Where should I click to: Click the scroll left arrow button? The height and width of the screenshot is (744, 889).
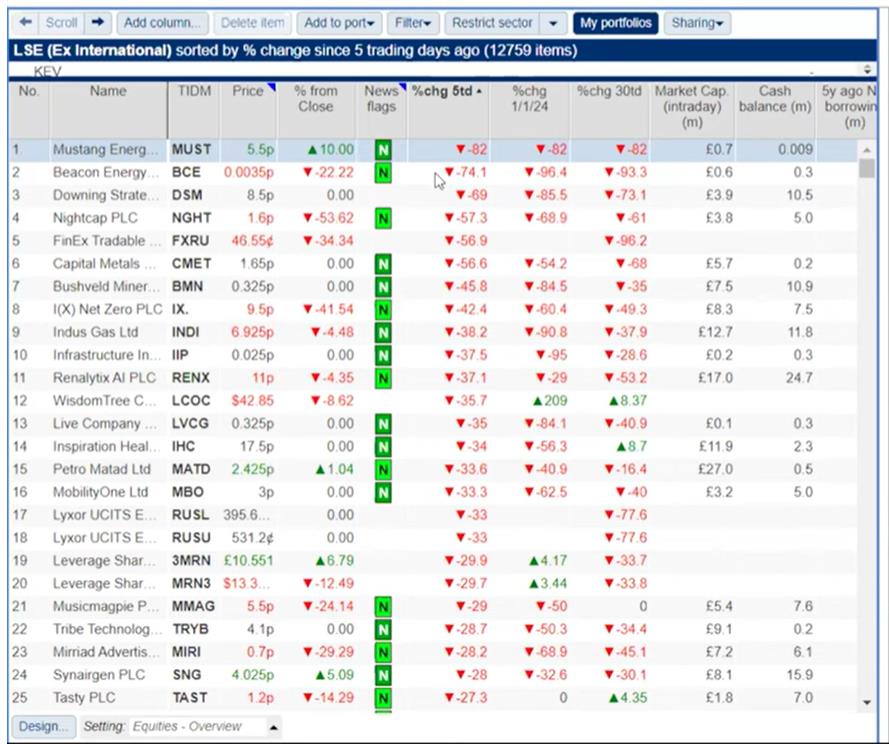tap(25, 23)
